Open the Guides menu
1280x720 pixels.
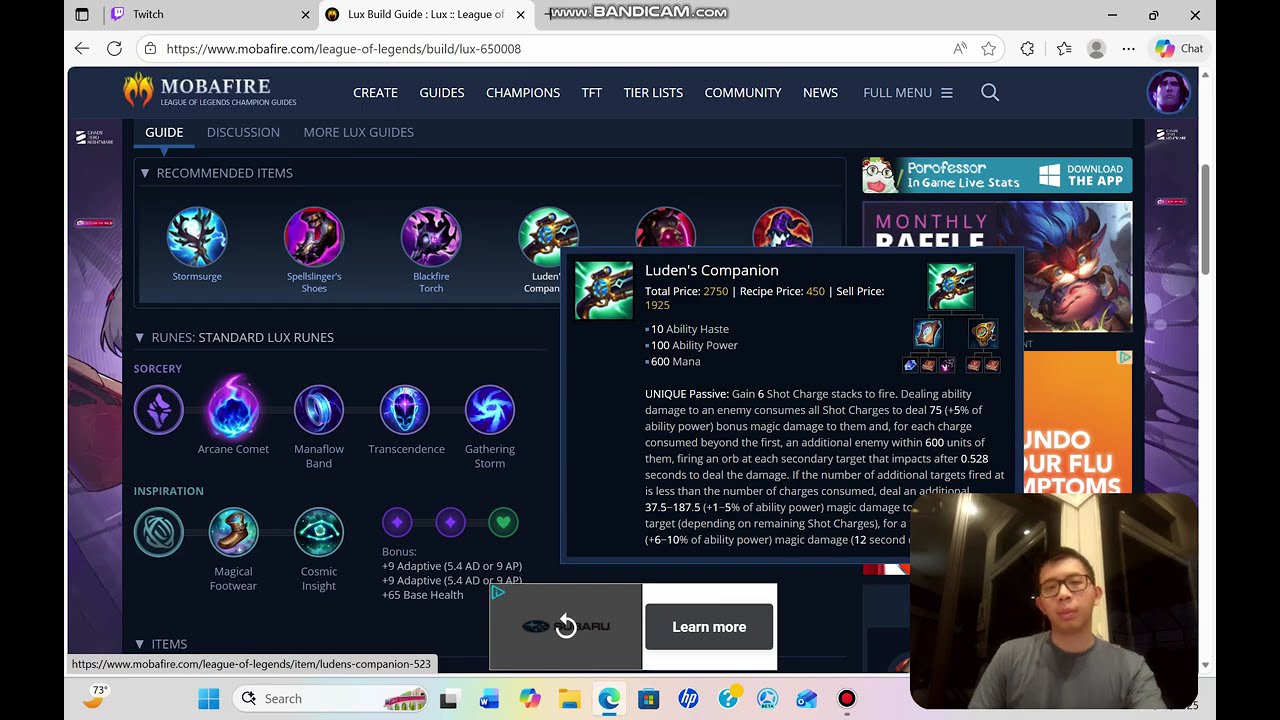tap(442, 92)
